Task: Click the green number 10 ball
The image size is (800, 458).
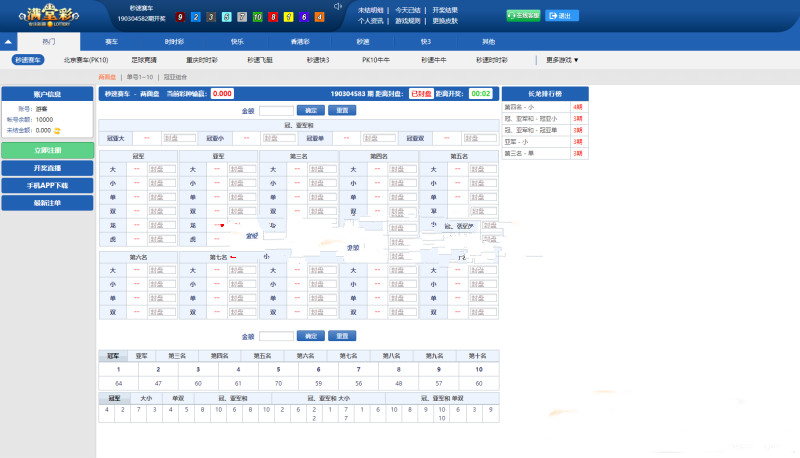Action: click(x=258, y=17)
